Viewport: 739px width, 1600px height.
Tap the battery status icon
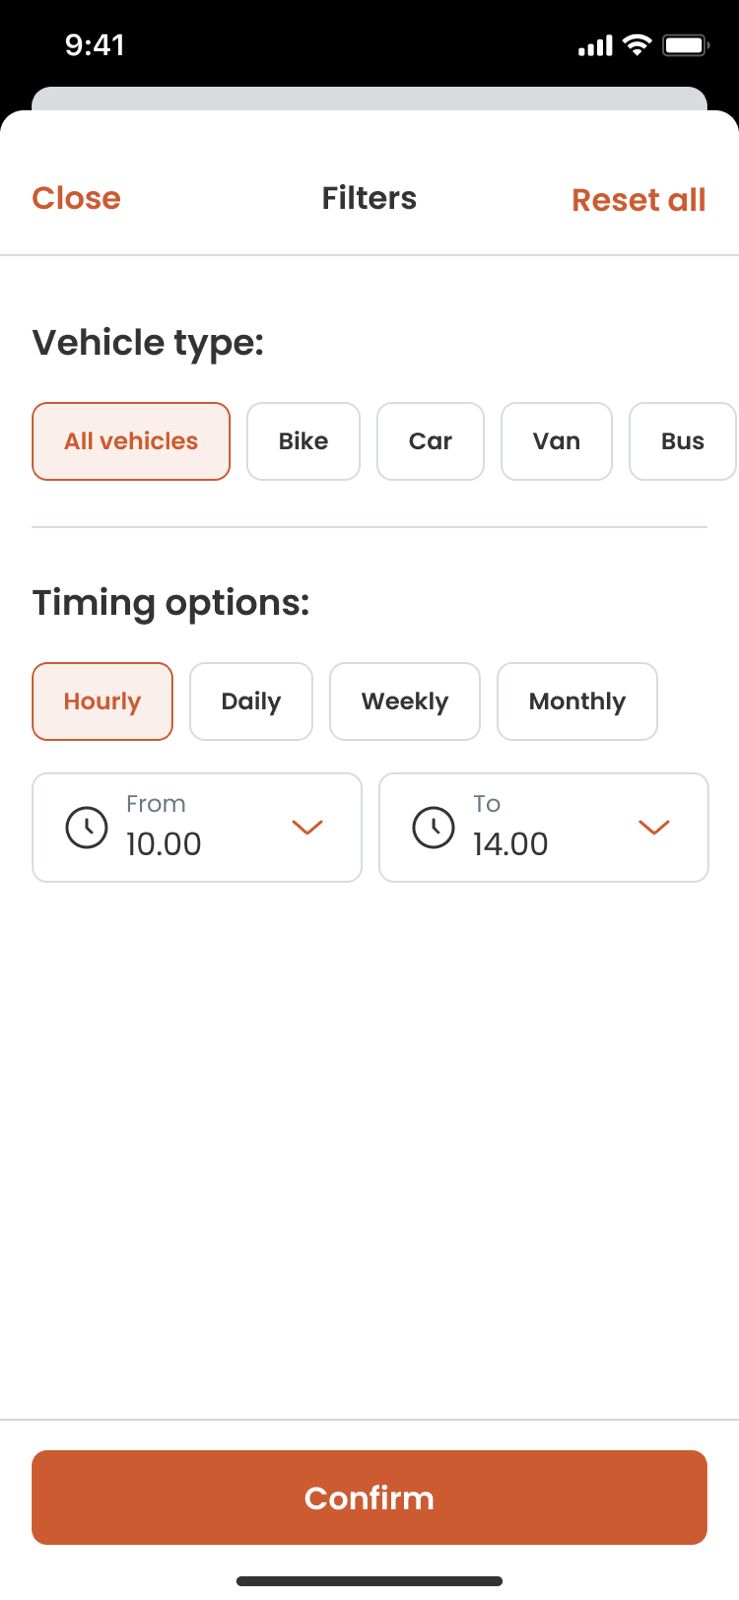pos(685,45)
